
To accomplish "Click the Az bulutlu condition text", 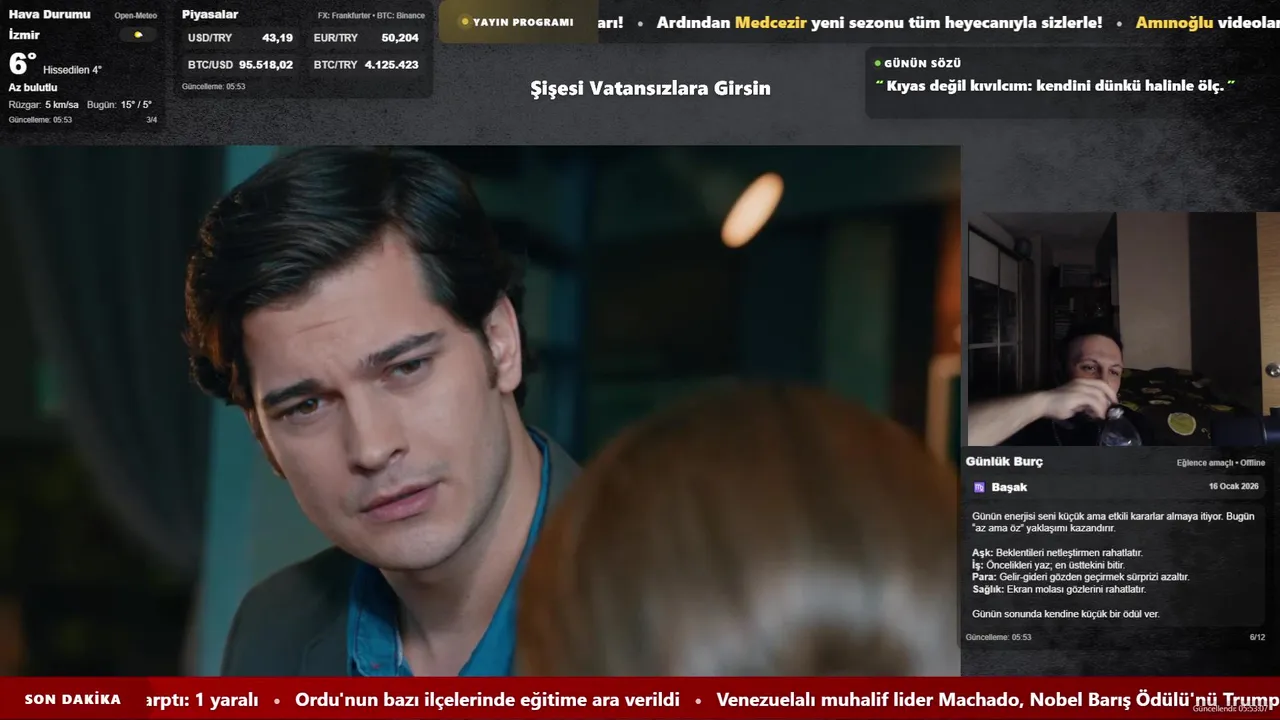I will click(33, 88).
